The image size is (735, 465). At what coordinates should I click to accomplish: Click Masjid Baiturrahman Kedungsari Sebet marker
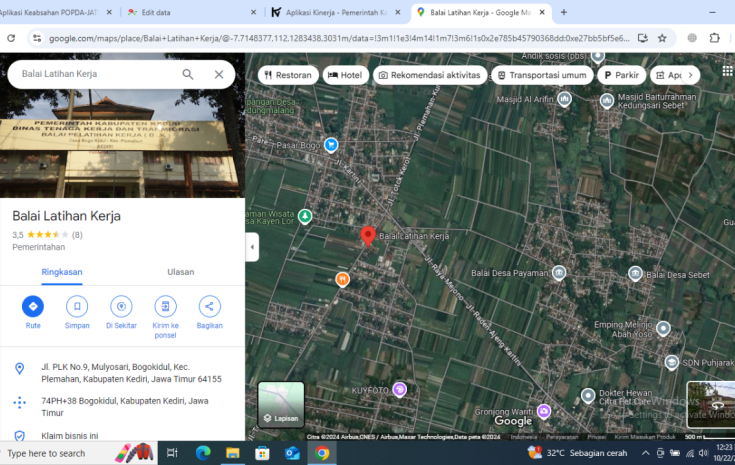click(x=607, y=101)
